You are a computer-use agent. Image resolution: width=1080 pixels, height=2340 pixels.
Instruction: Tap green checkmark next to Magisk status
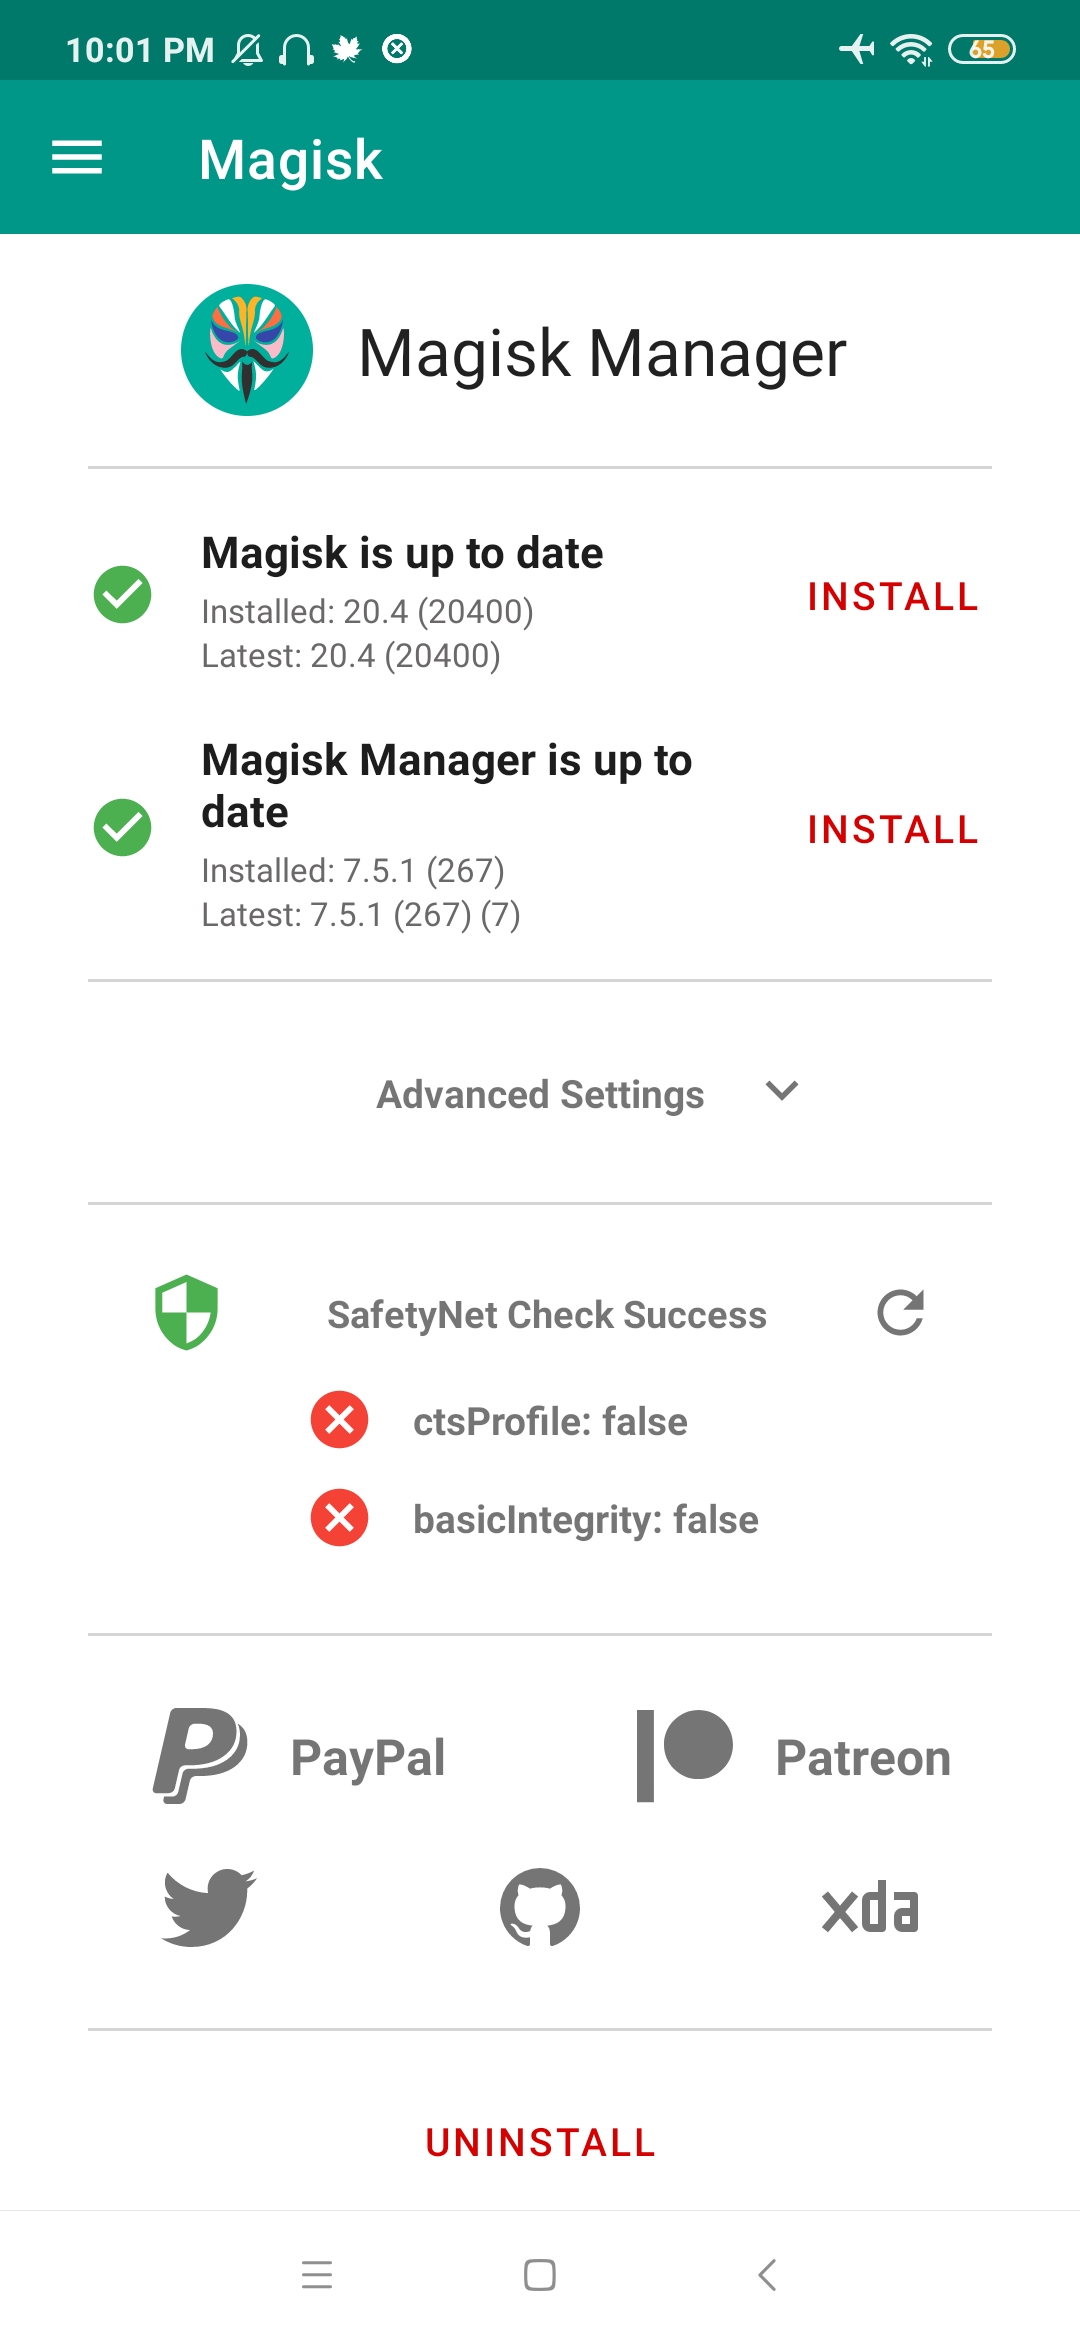pyautogui.click(x=122, y=594)
